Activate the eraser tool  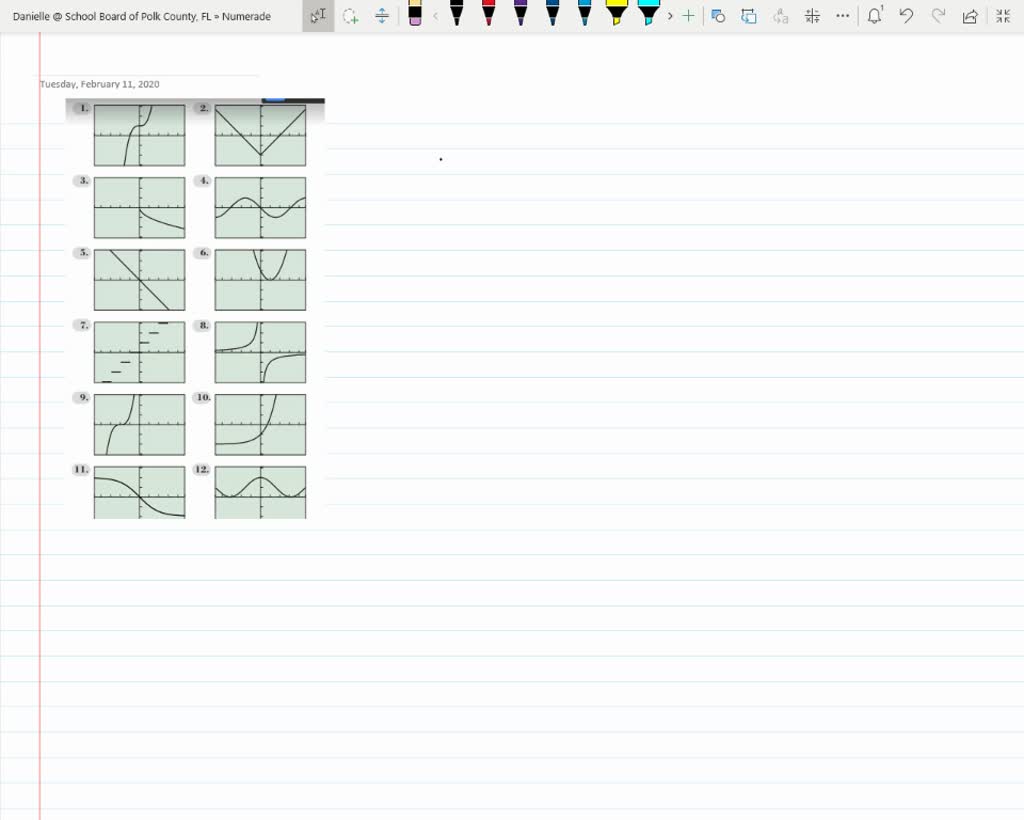pyautogui.click(x=414, y=15)
